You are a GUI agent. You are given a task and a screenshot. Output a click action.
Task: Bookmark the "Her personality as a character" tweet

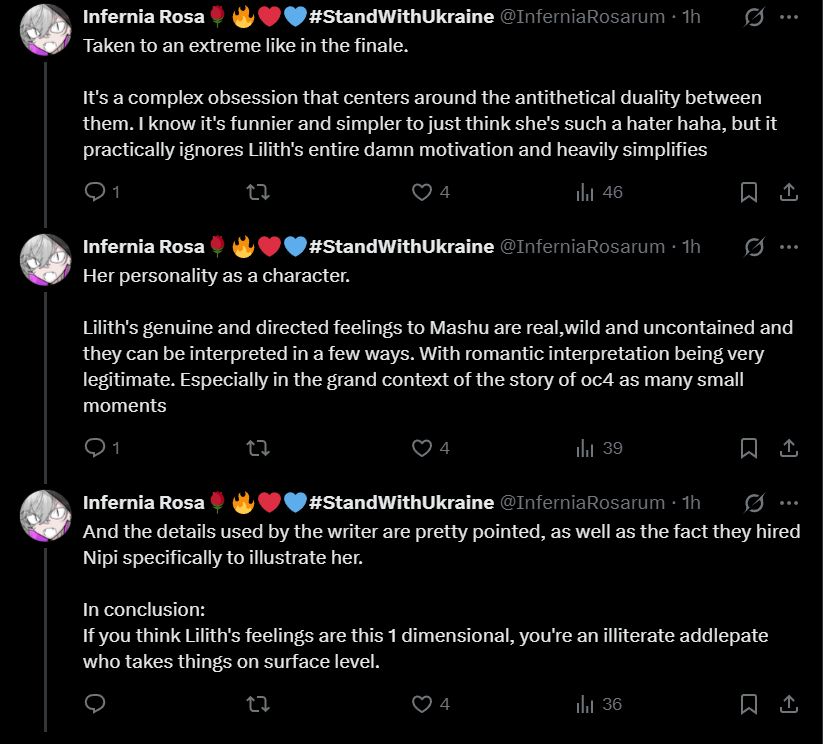tap(748, 448)
